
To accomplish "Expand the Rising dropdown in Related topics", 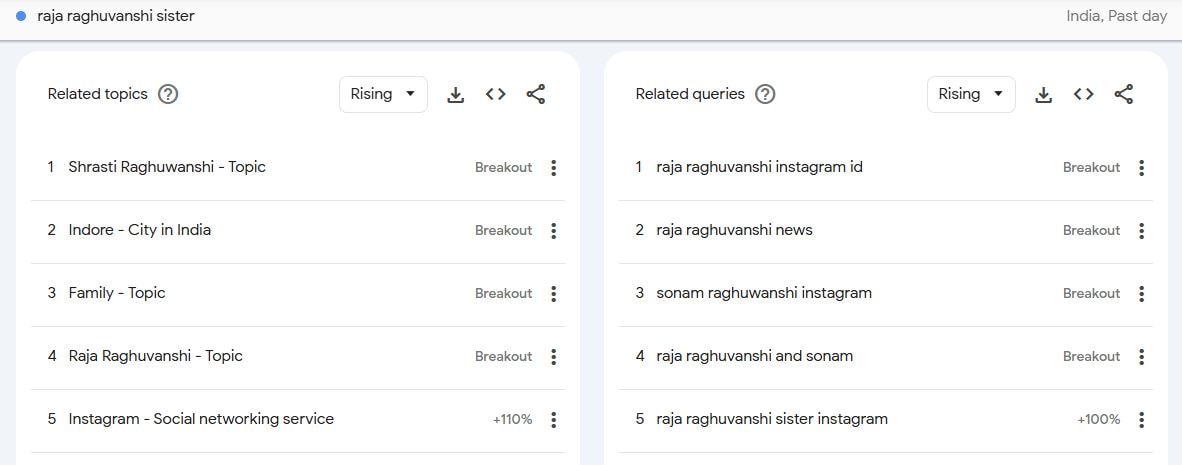I will [x=383, y=94].
